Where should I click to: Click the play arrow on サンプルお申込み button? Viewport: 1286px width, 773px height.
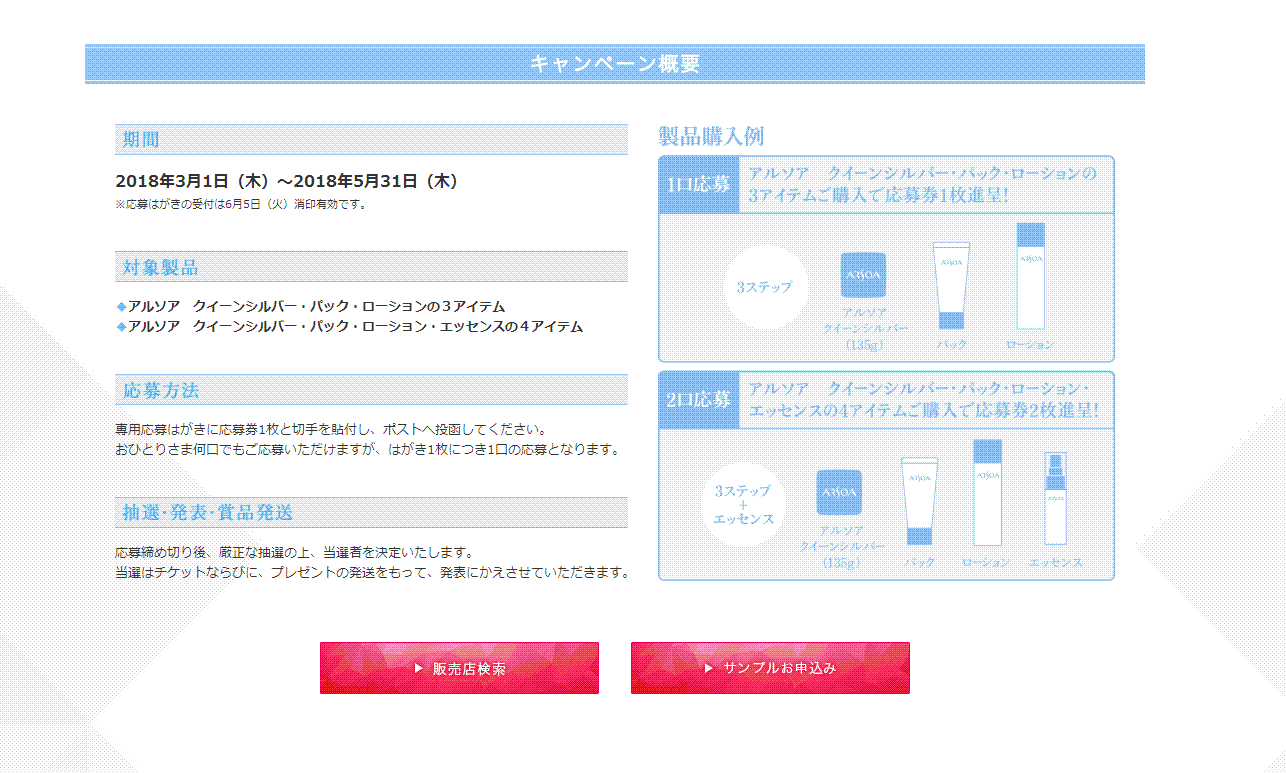(709, 668)
